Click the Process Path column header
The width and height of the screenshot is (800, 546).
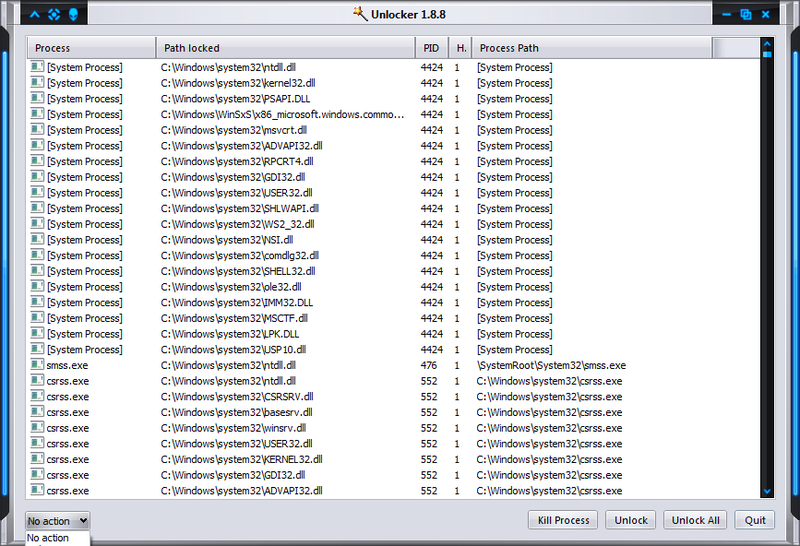click(x=592, y=48)
